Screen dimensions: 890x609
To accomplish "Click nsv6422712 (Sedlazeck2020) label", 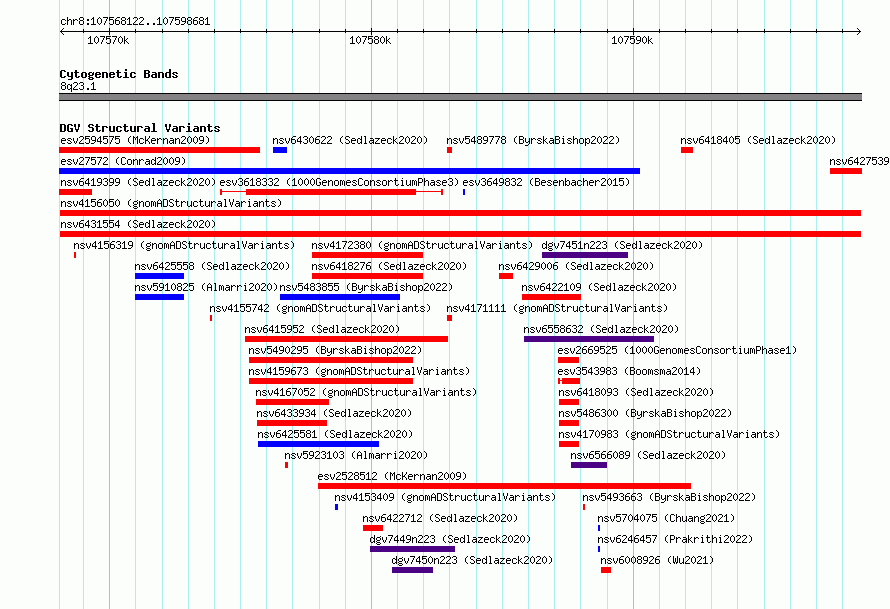I will [440, 518].
